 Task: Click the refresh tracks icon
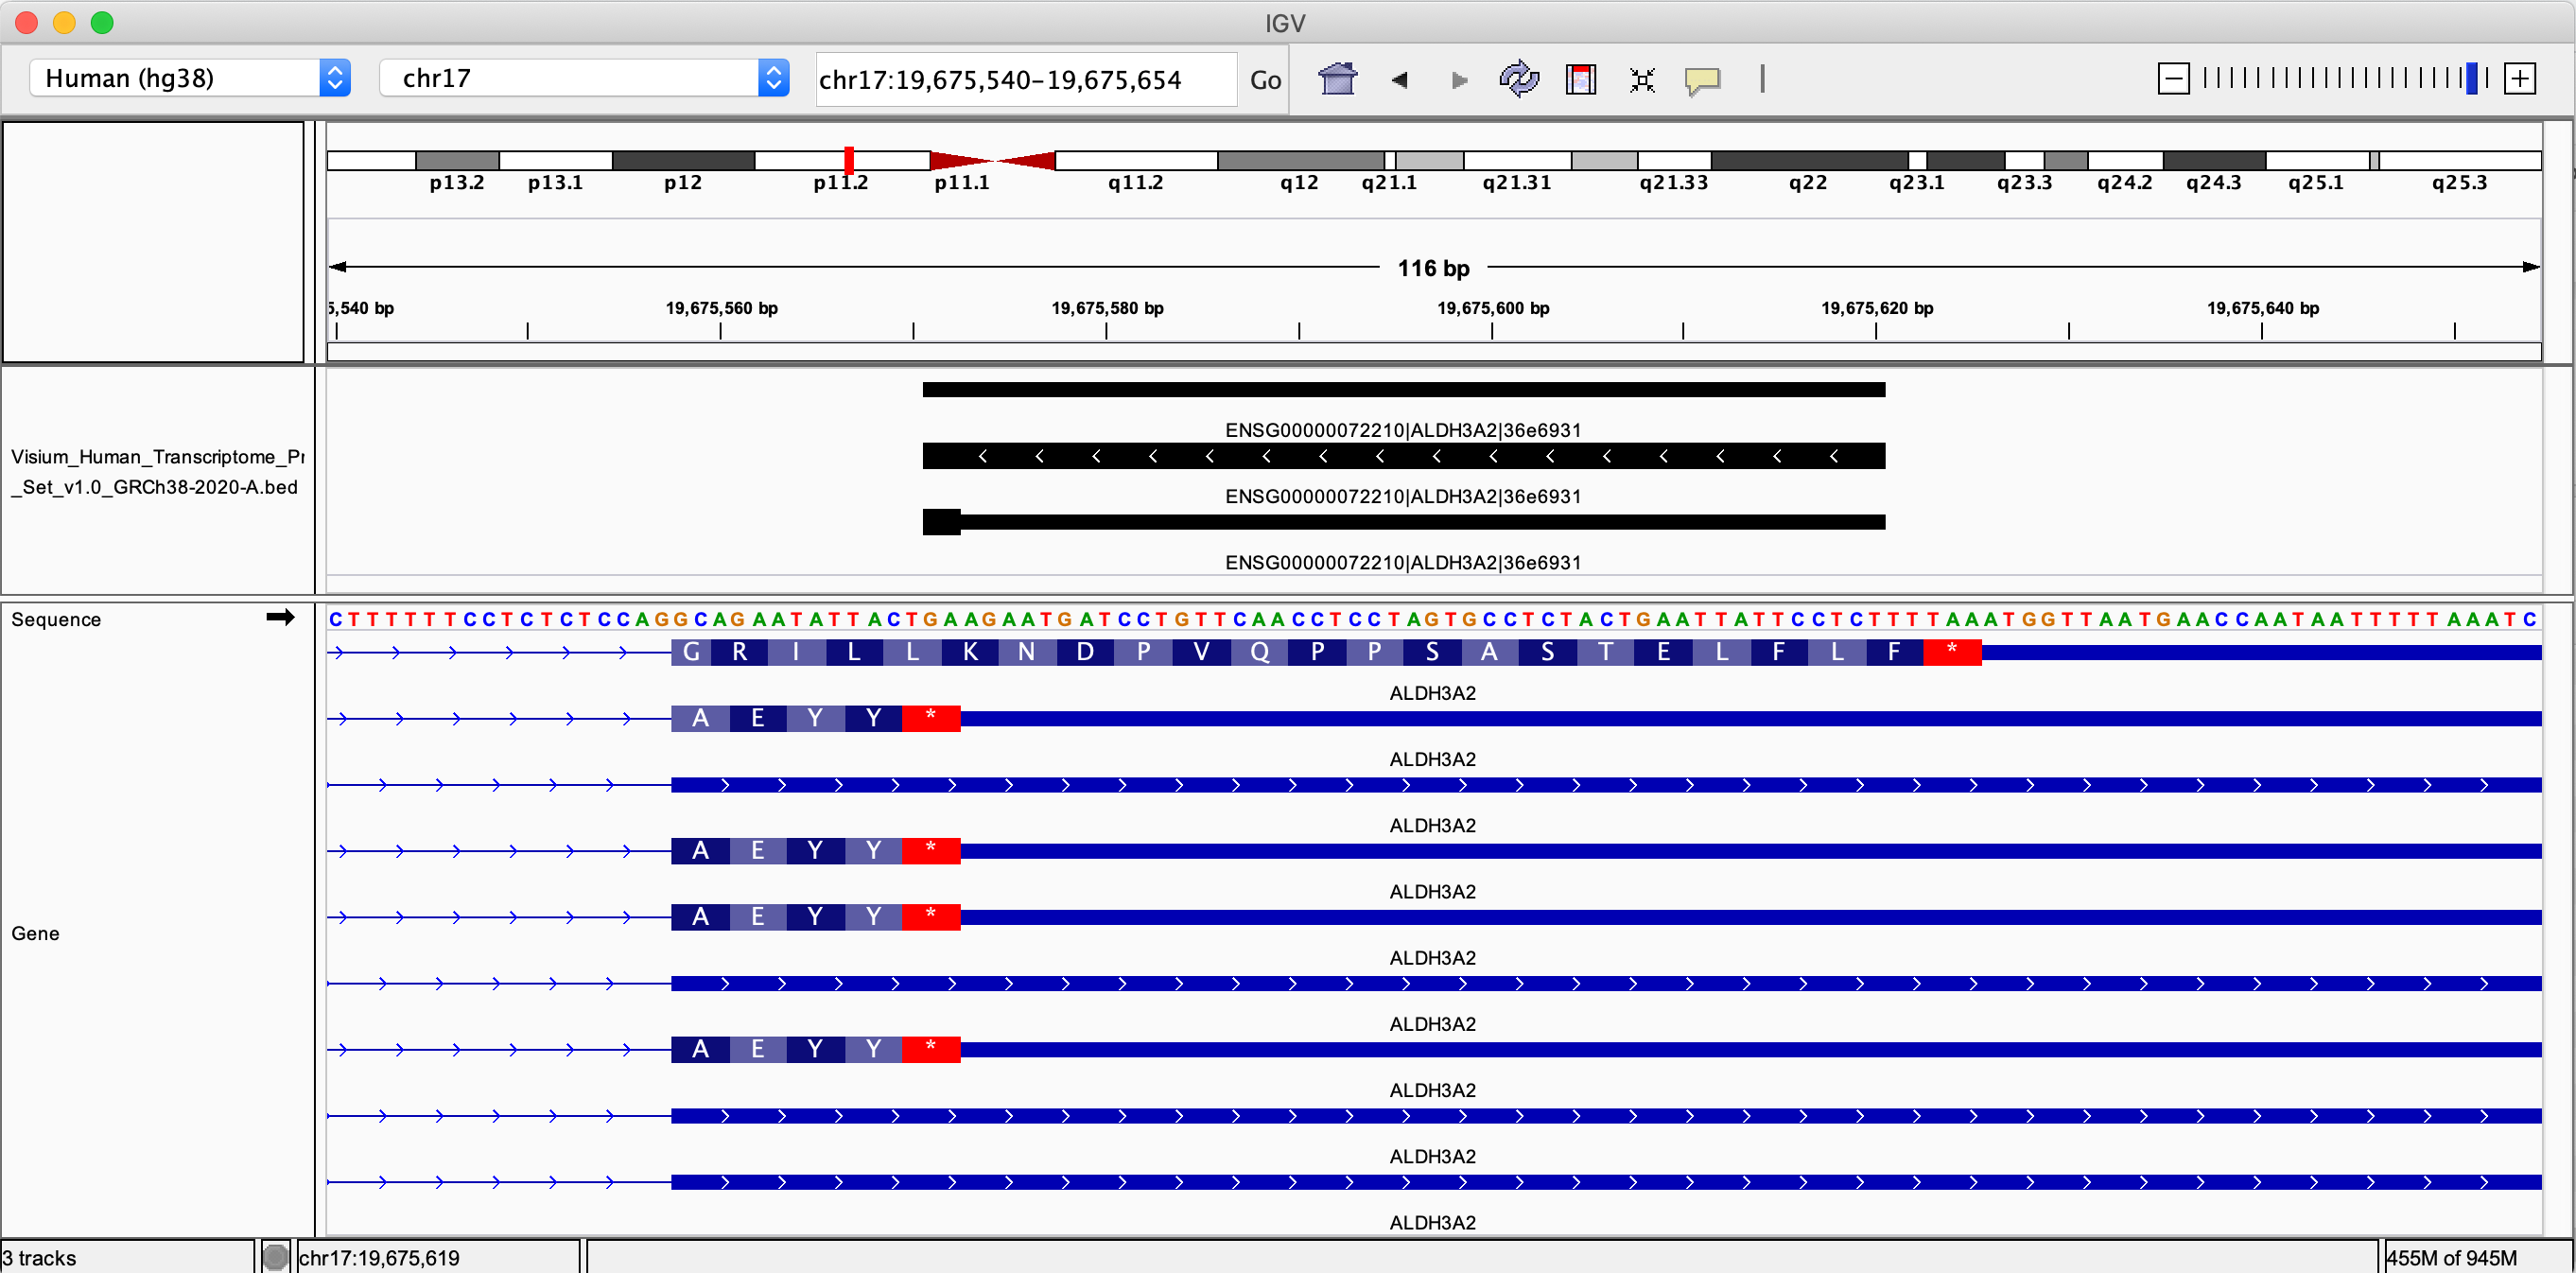pos(1519,79)
